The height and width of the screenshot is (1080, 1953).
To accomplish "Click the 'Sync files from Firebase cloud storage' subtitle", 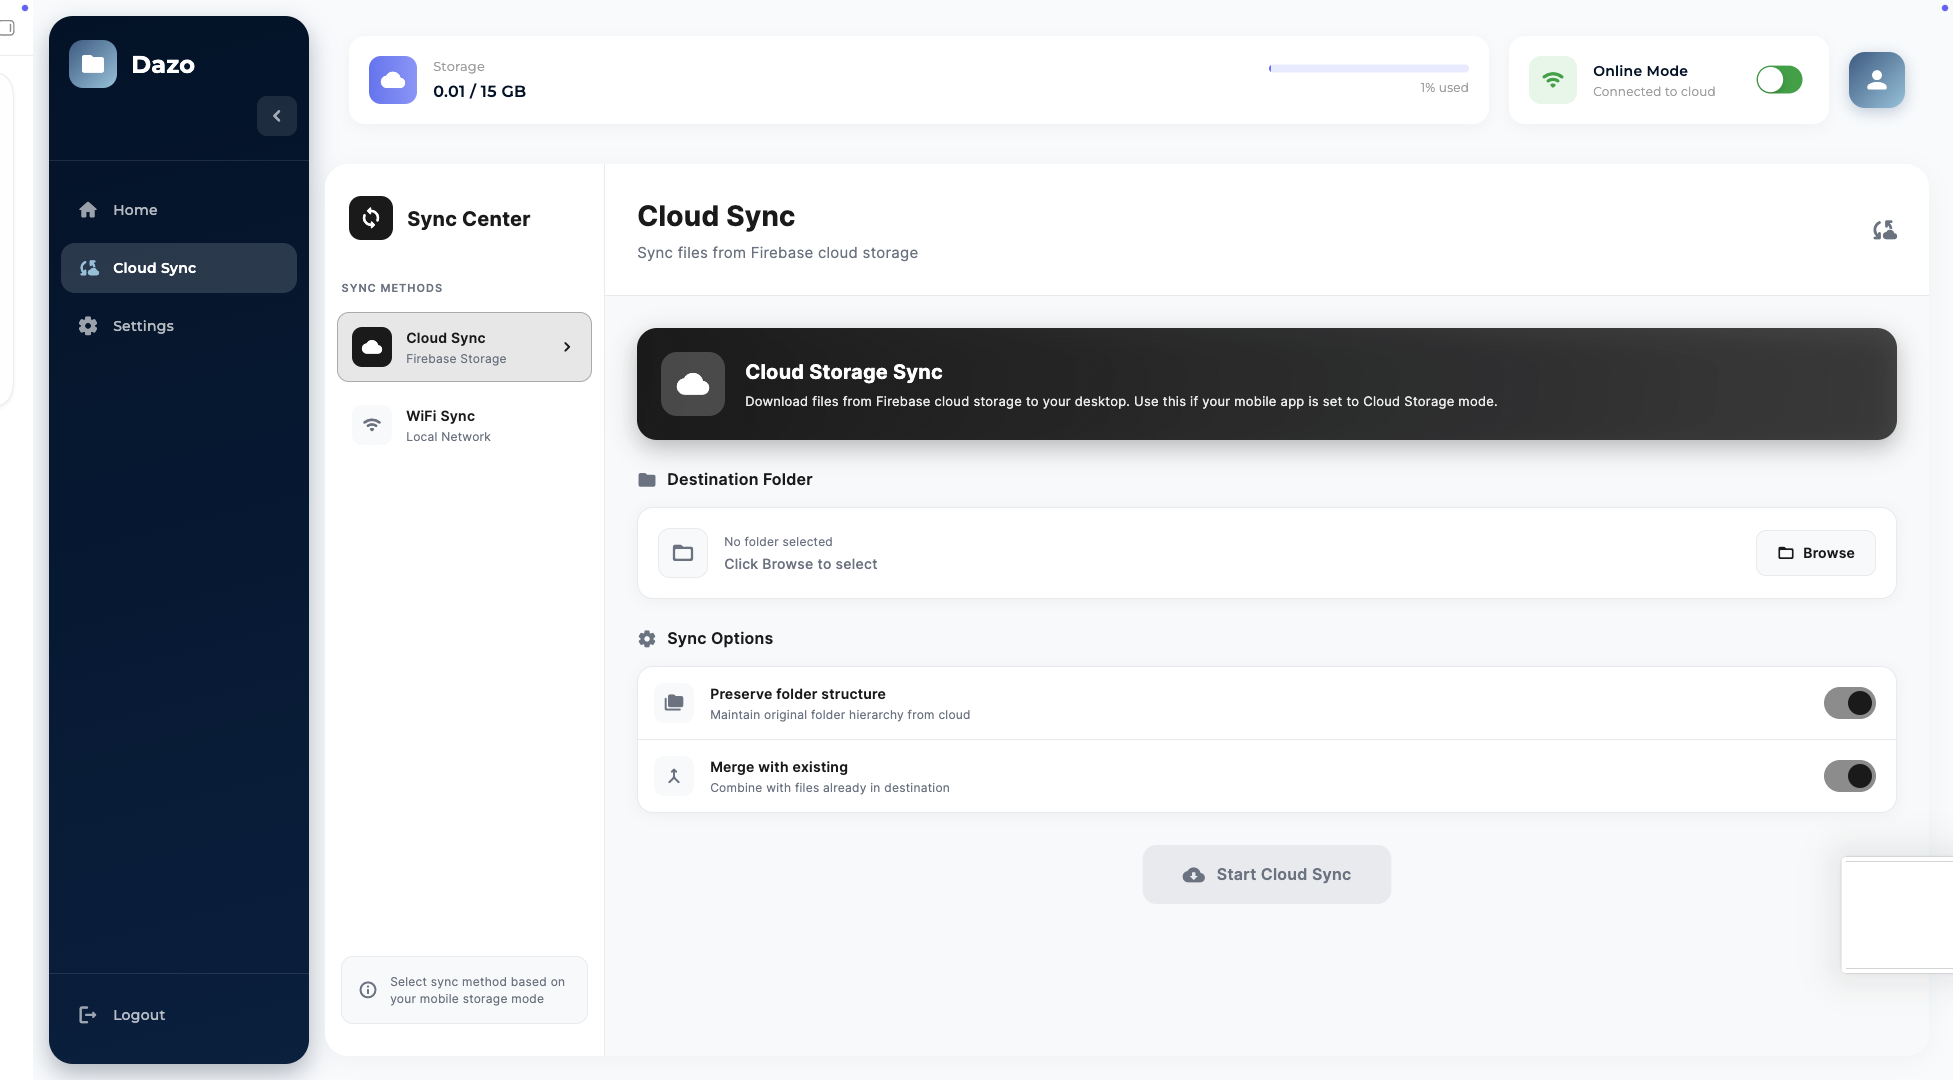I will 777,253.
